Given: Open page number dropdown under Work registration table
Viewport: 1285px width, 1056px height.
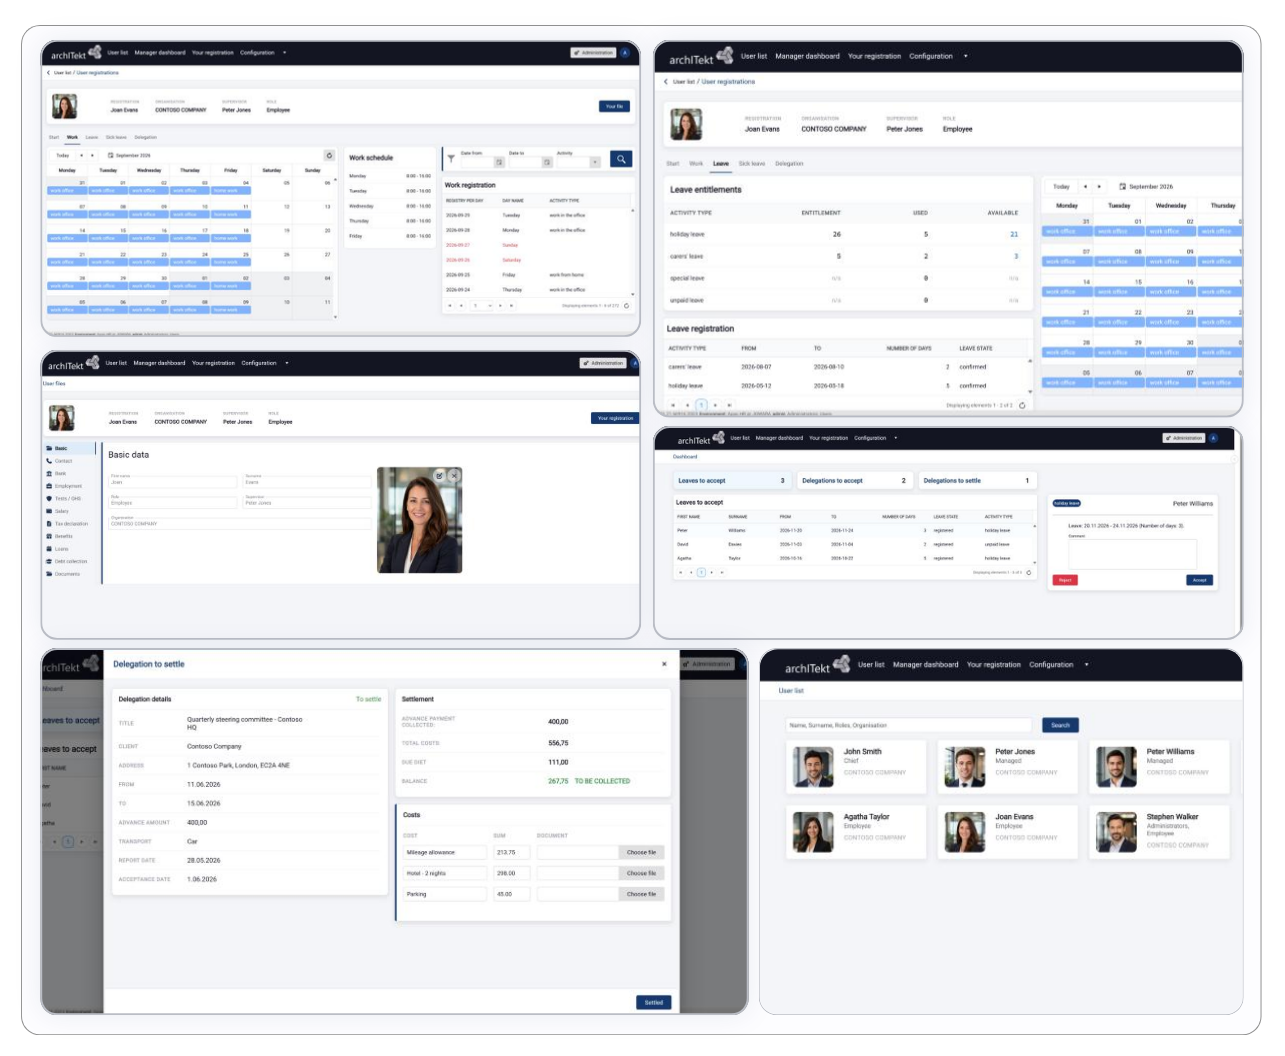Looking at the screenshot, I should click(479, 305).
